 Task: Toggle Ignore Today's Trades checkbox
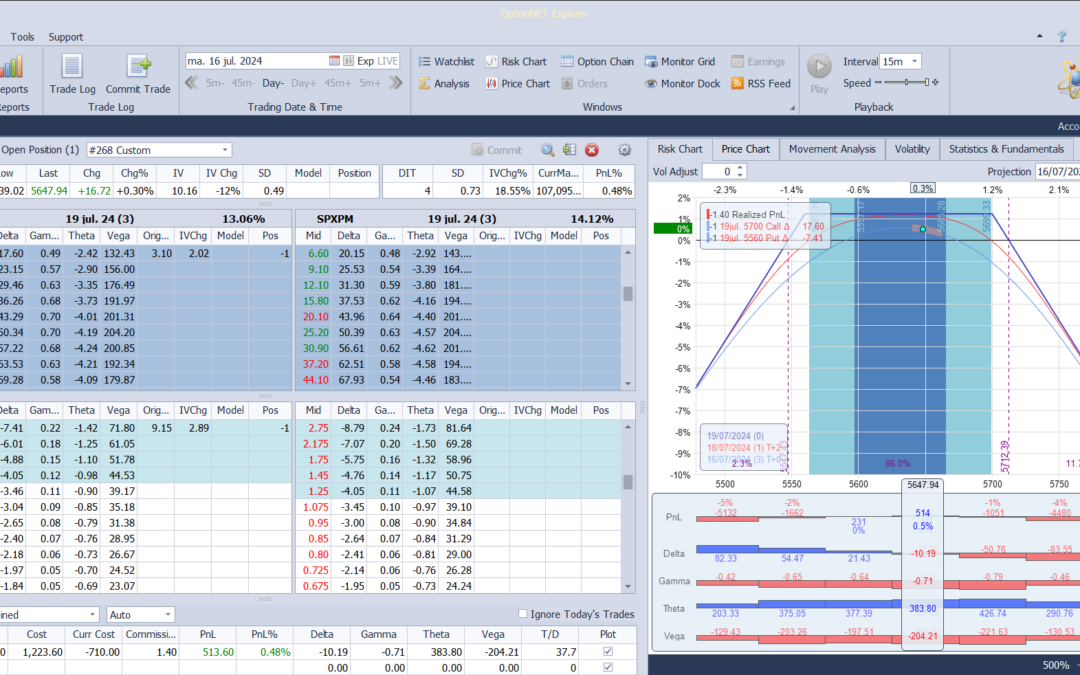pos(522,614)
